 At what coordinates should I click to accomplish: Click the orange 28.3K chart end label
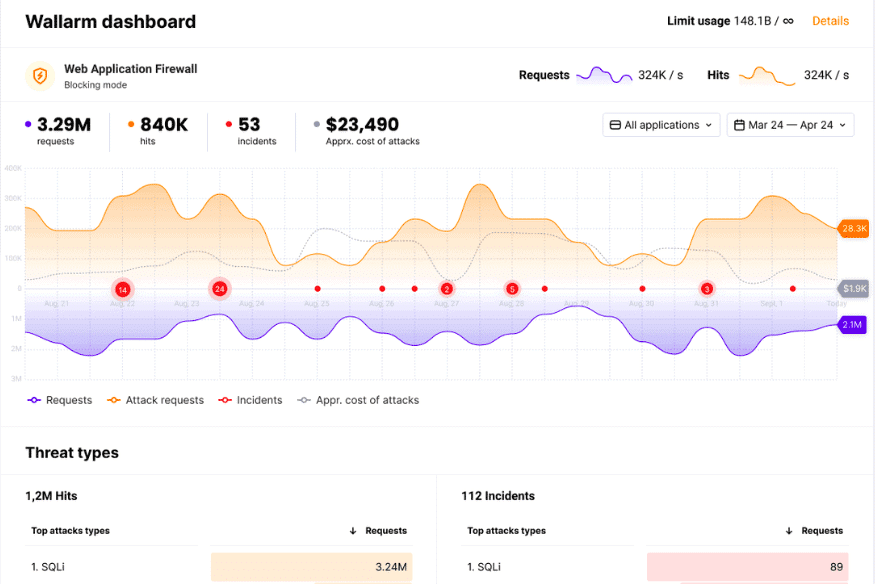(x=853, y=228)
